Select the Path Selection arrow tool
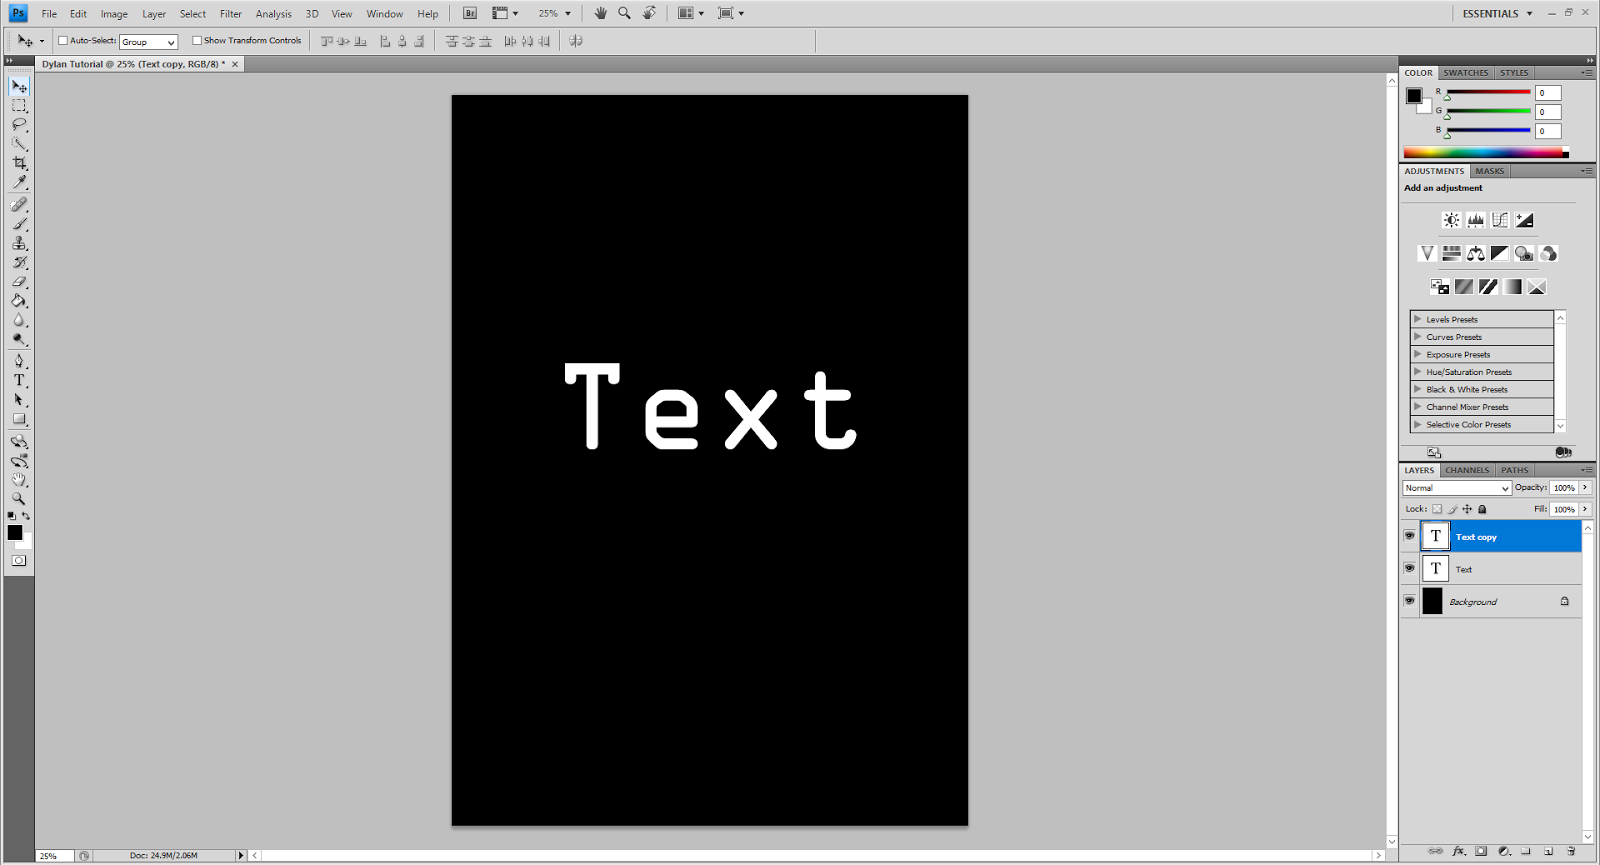This screenshot has width=1600, height=865. tap(19, 400)
